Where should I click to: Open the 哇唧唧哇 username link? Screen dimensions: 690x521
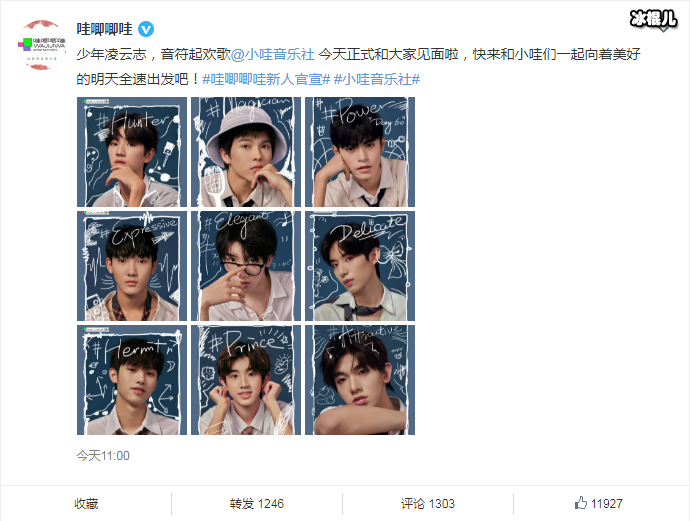click(104, 29)
